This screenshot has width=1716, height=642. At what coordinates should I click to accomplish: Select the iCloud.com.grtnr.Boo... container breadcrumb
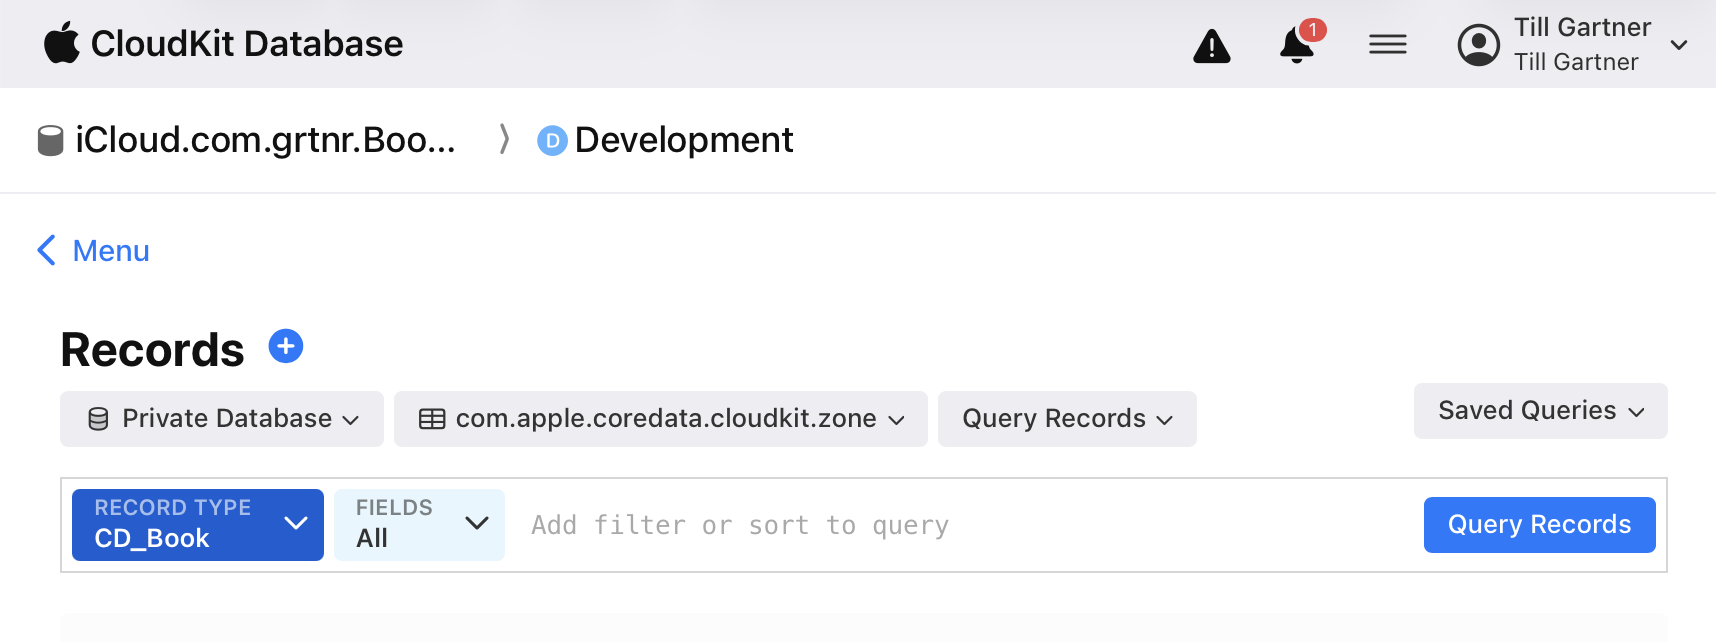pyautogui.click(x=265, y=141)
